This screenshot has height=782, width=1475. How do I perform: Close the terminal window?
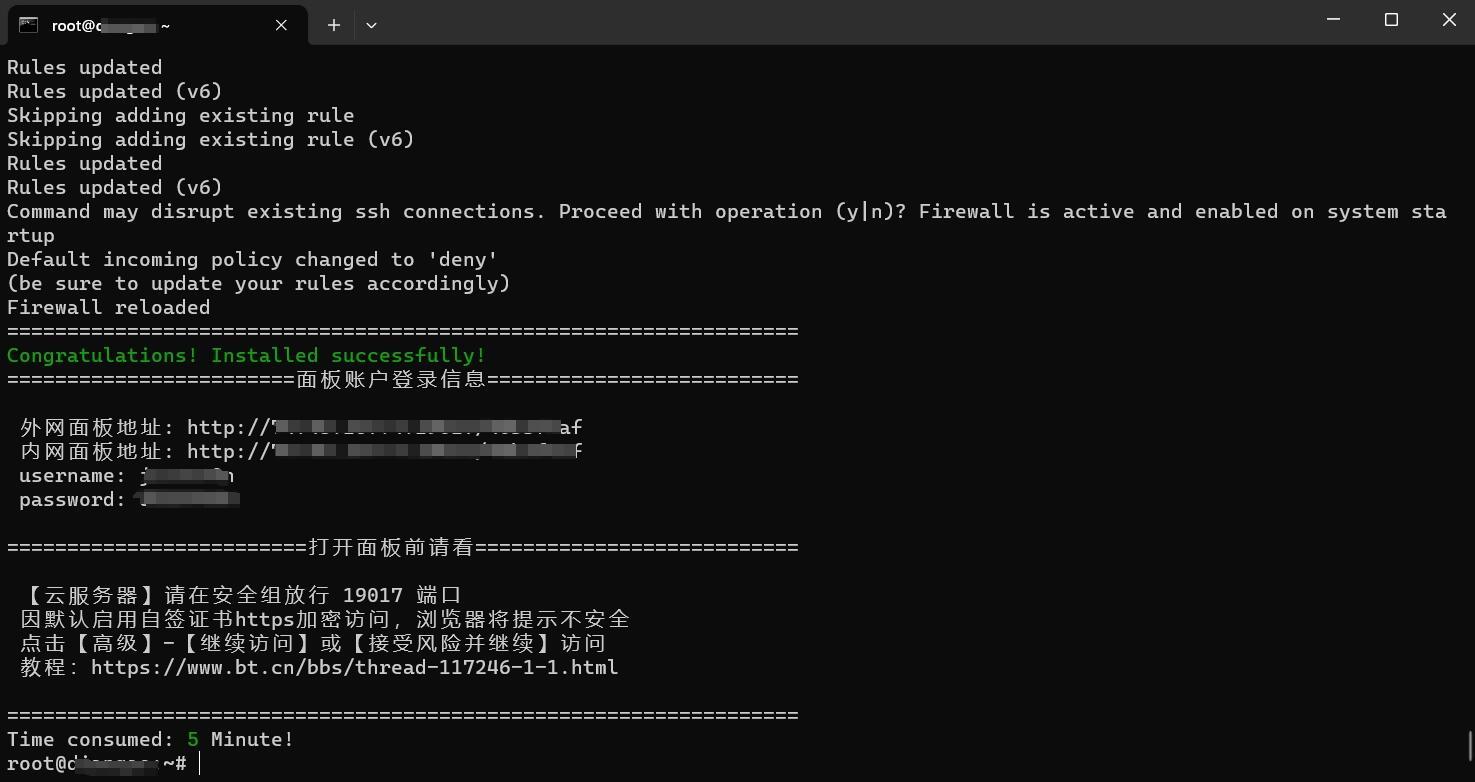click(1448, 20)
